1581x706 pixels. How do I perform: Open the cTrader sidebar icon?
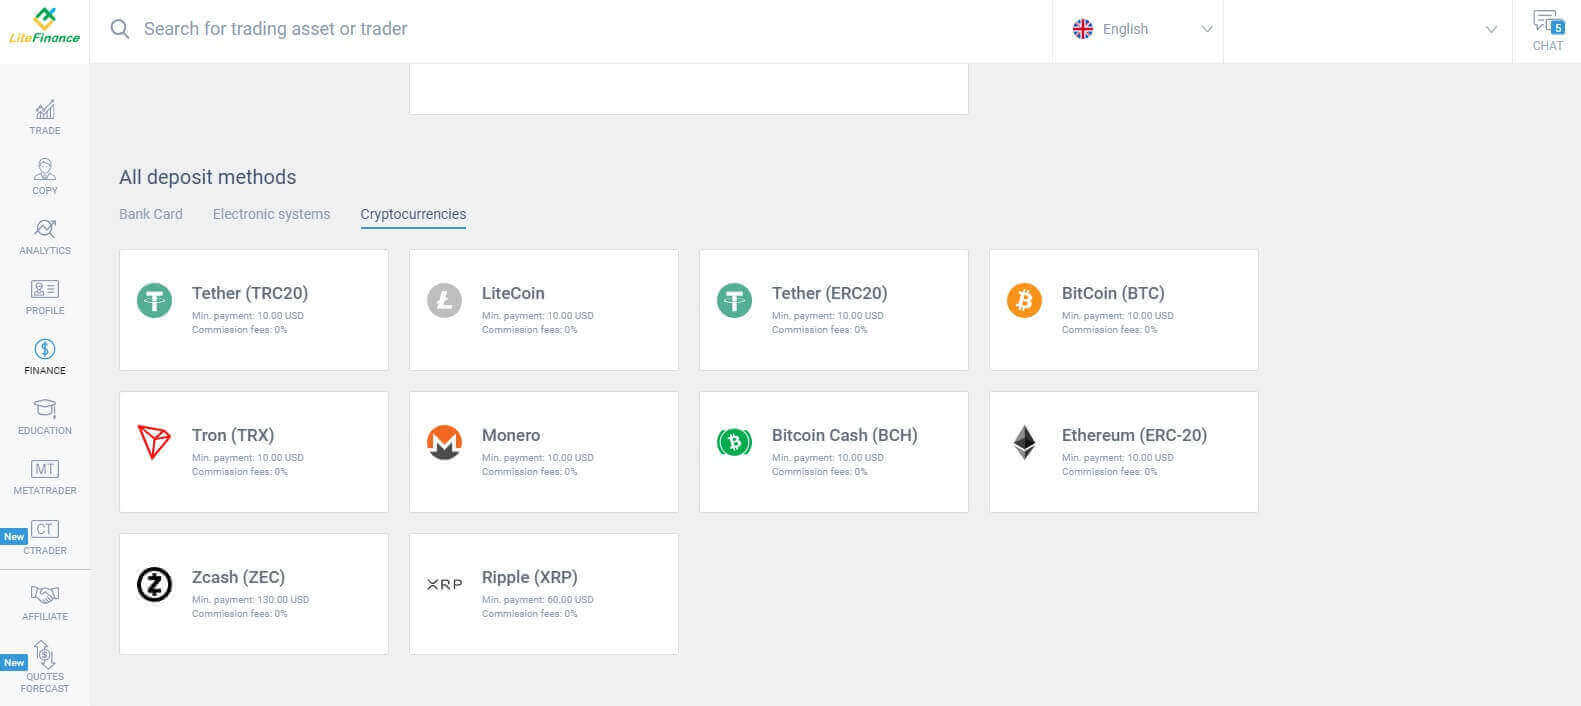point(45,530)
